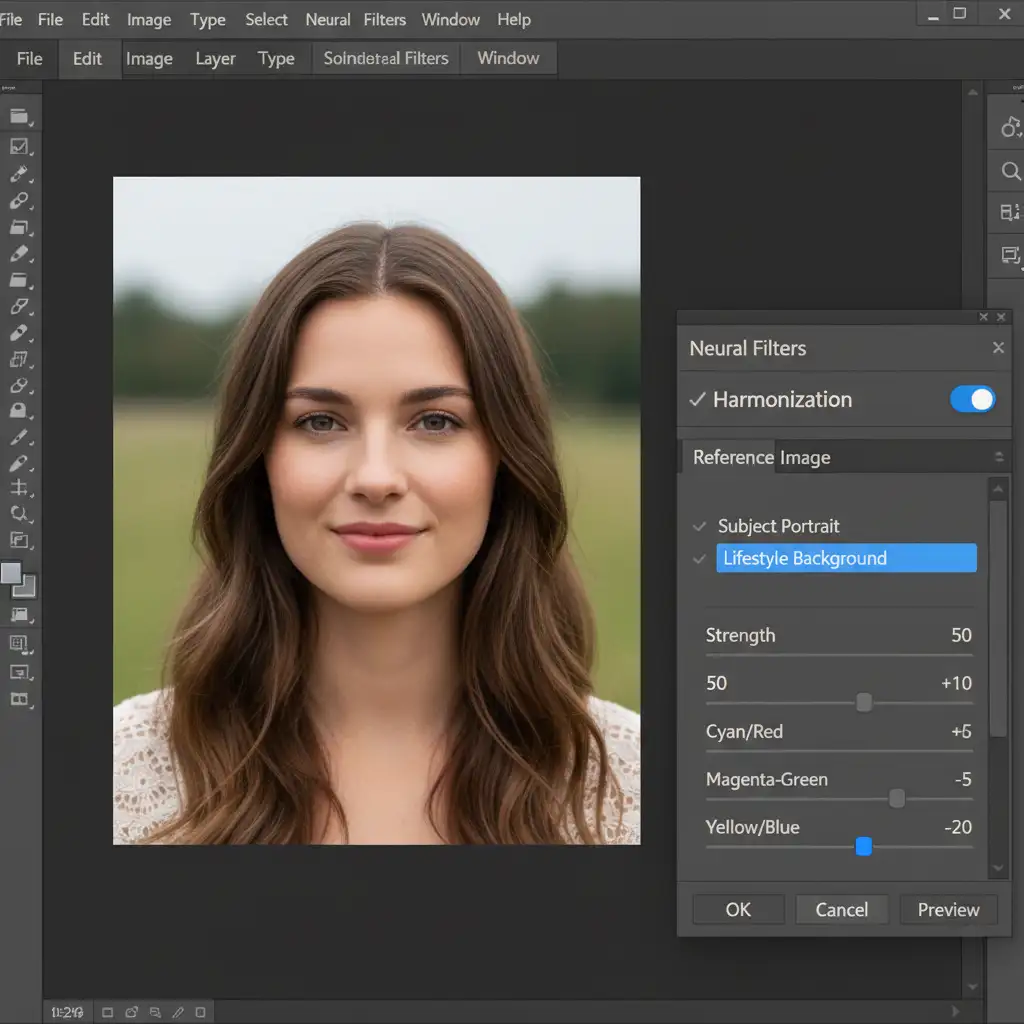The image size is (1024, 1024).
Task: Select the Zoom magnifier tool in left toolbar
Action: coord(19,514)
